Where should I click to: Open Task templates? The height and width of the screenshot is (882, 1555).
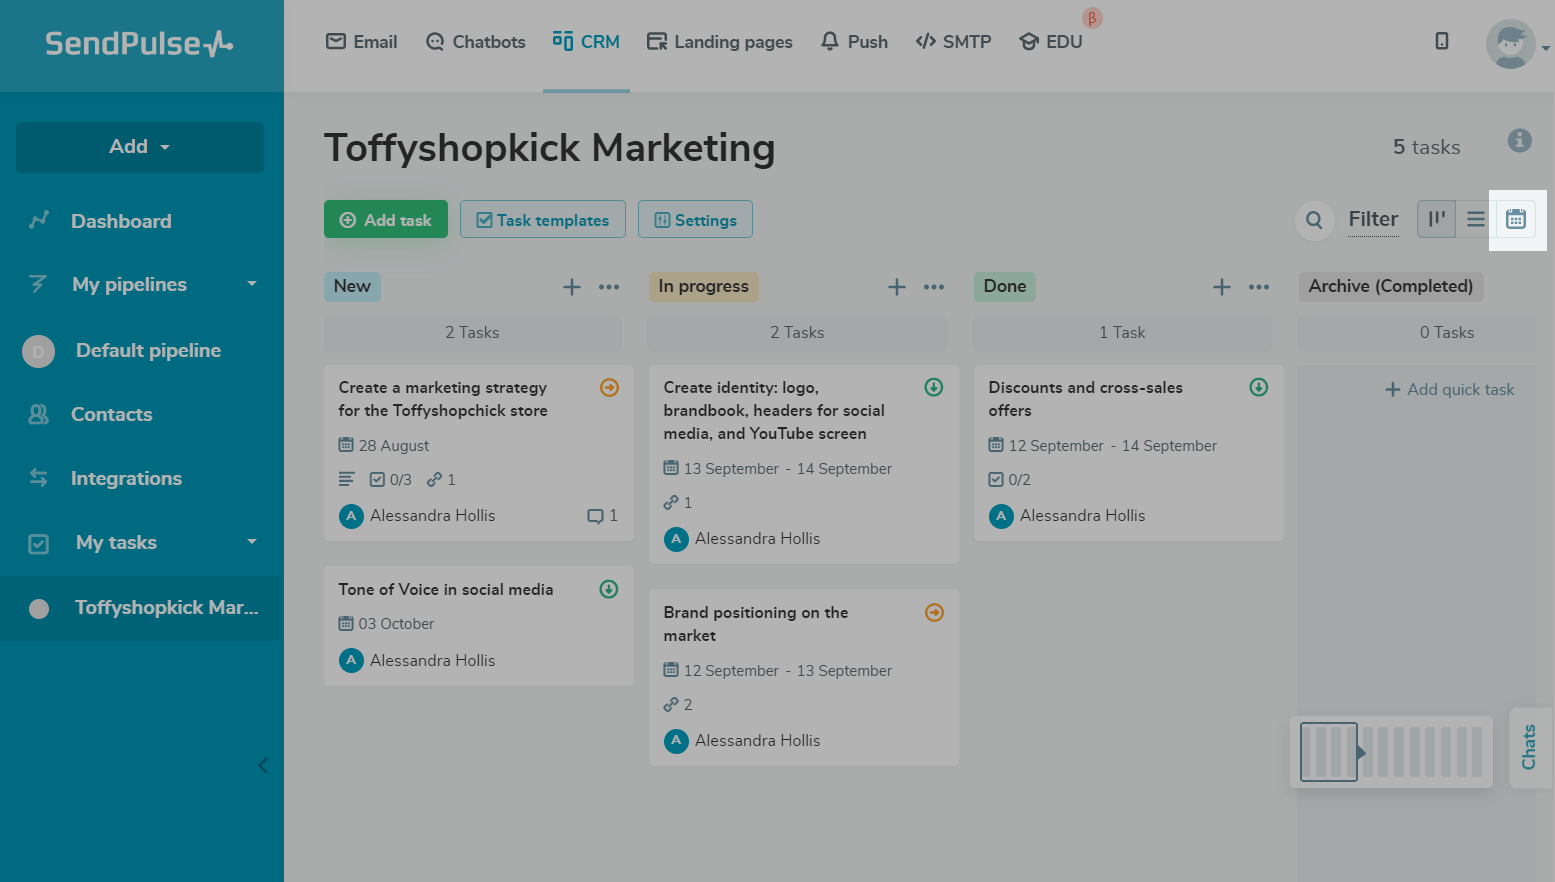(542, 220)
